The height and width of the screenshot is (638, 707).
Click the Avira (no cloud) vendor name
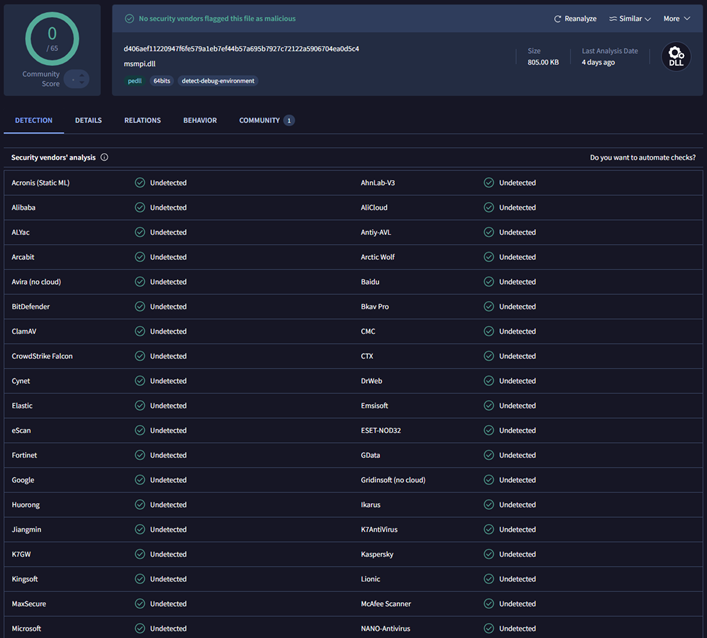click(x=37, y=282)
